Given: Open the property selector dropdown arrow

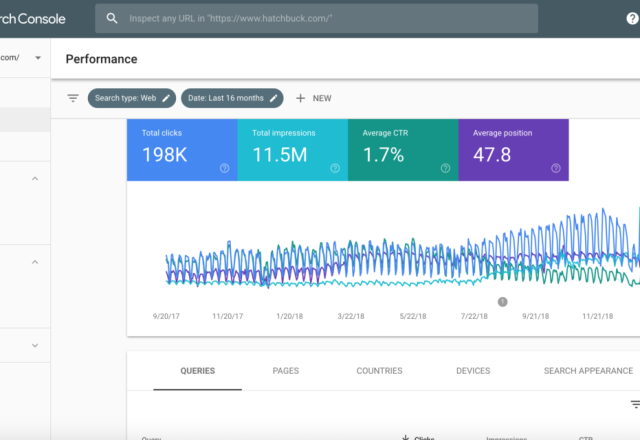Looking at the screenshot, I should [x=38, y=58].
